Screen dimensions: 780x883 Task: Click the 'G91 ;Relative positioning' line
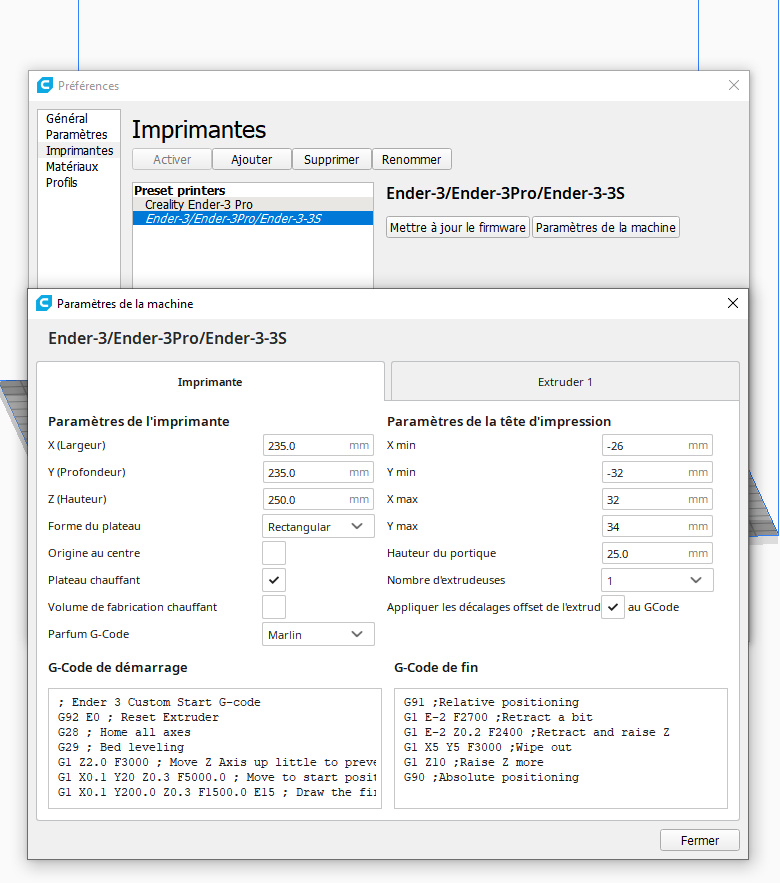491,702
